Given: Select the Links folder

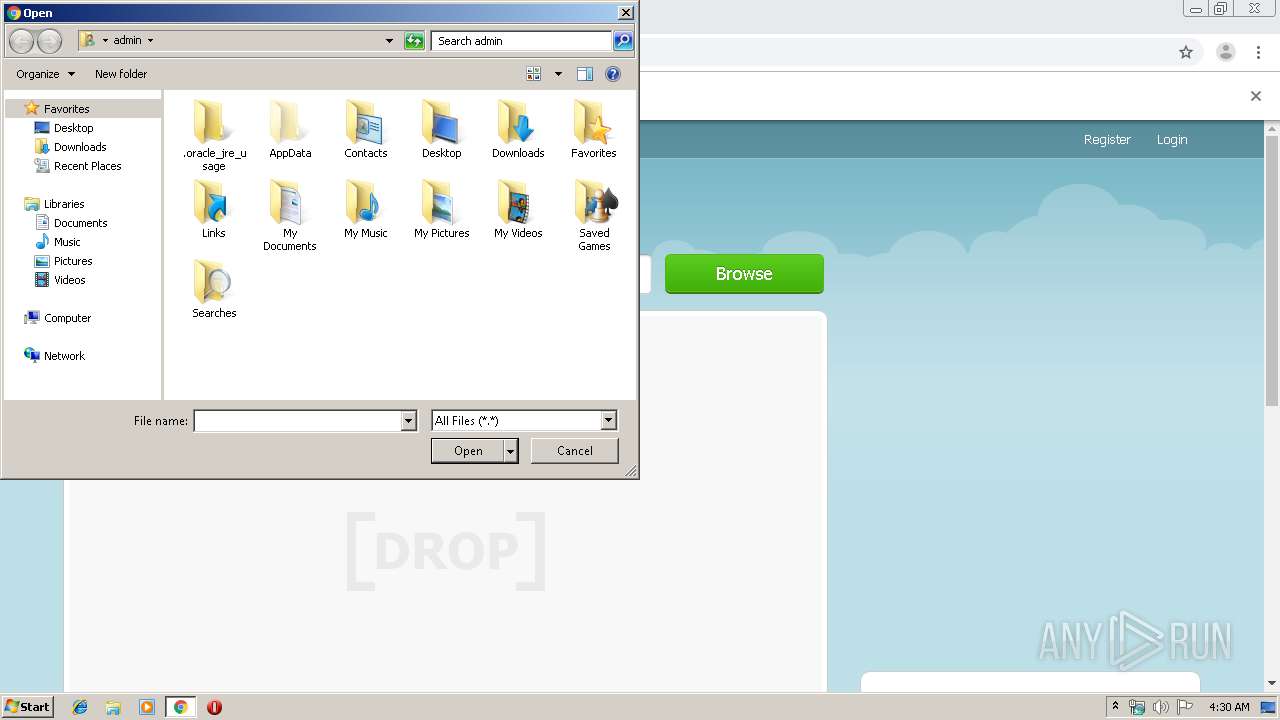Looking at the screenshot, I should click(x=214, y=209).
